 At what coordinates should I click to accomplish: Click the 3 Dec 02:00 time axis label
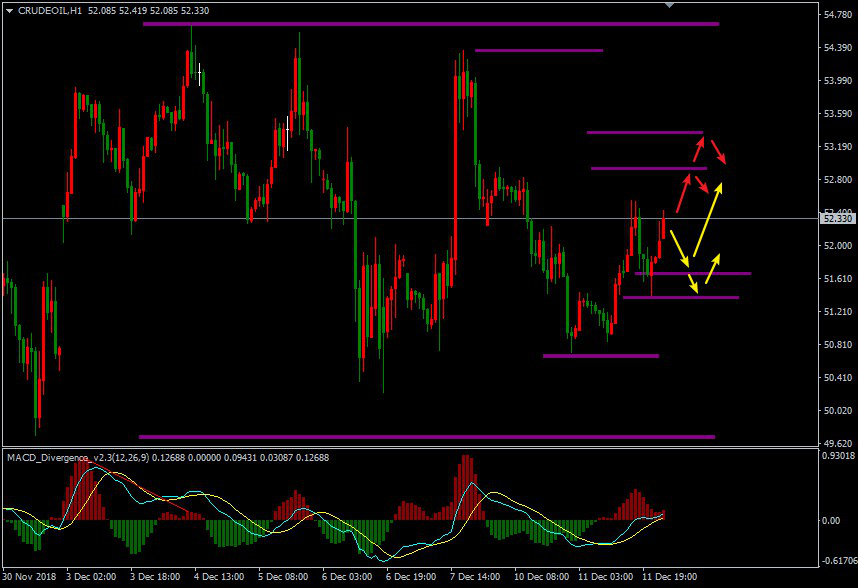[x=91, y=577]
